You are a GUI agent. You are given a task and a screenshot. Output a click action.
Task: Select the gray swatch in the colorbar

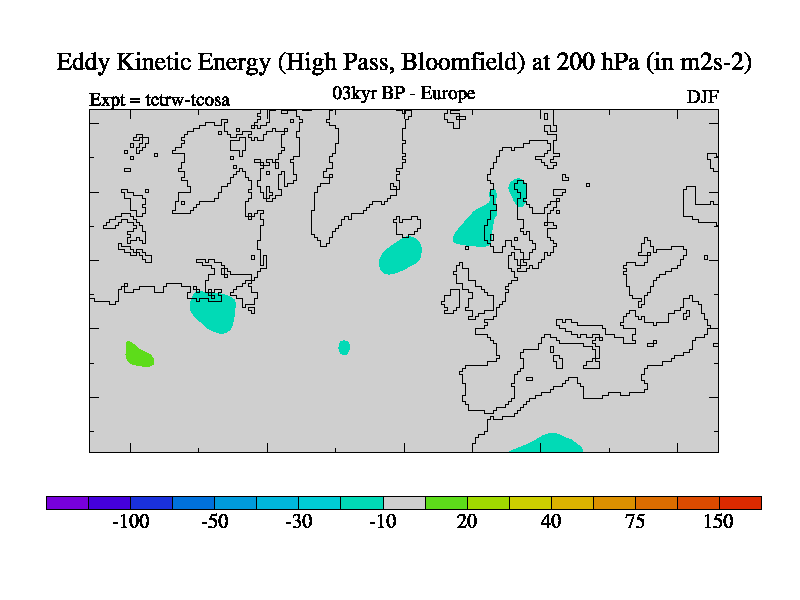pos(404,503)
